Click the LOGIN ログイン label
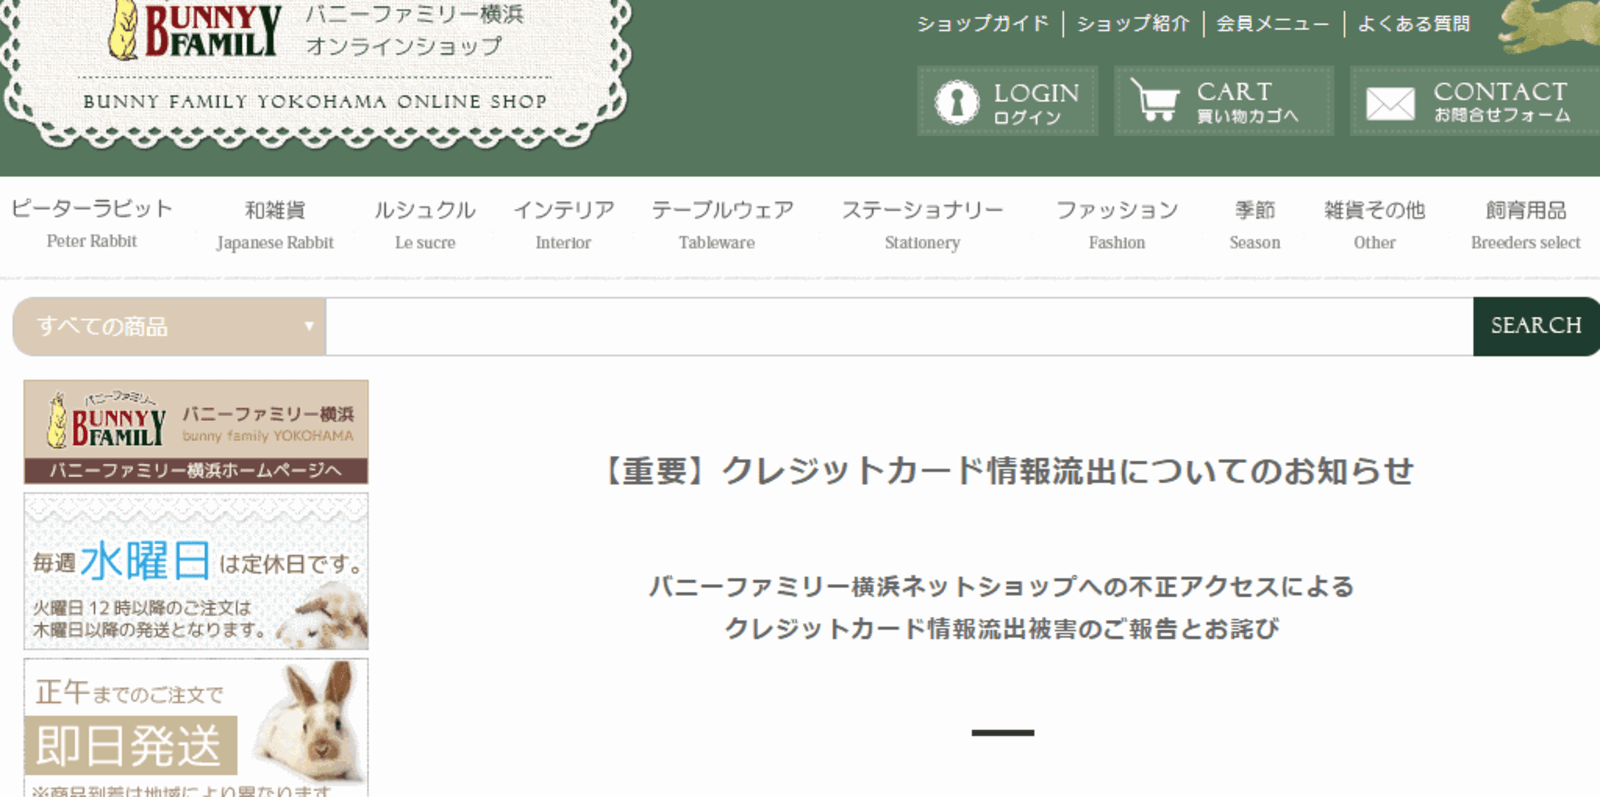Screen dimensions: 1600x797 1036,103
